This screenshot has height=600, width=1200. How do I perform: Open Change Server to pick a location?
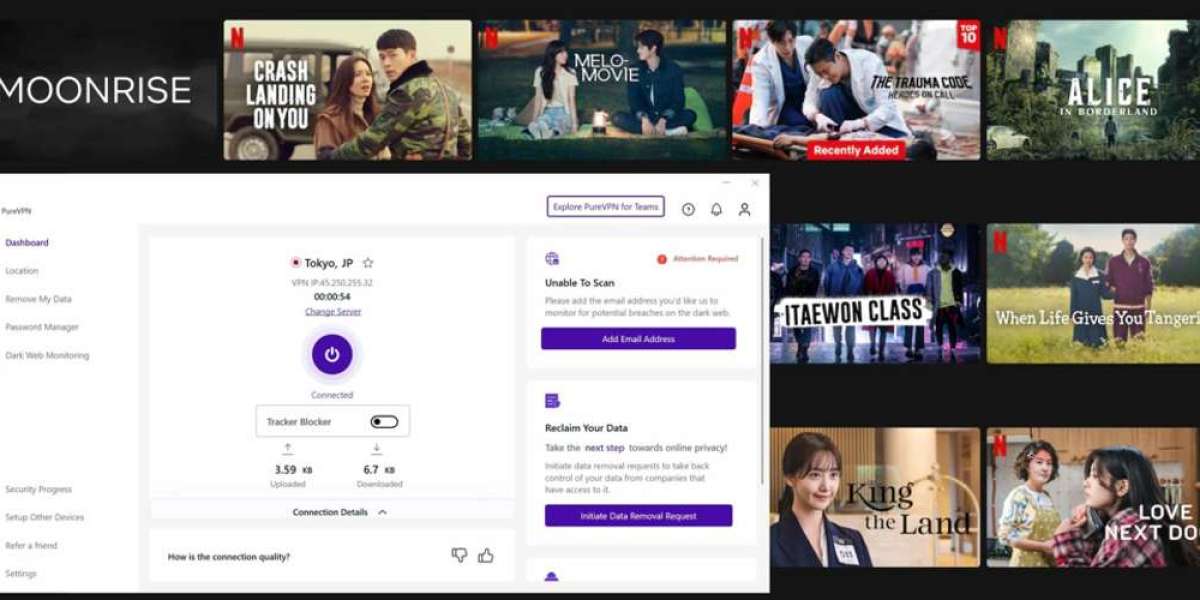[333, 311]
